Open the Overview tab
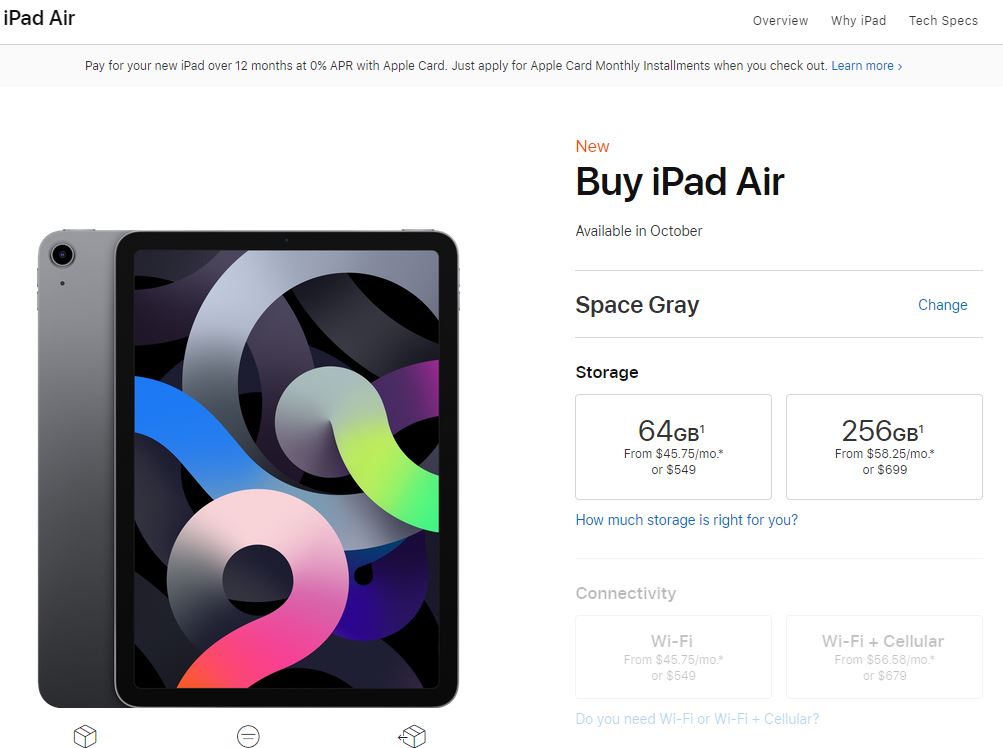This screenshot has height=748, width=1003. pyautogui.click(x=780, y=20)
